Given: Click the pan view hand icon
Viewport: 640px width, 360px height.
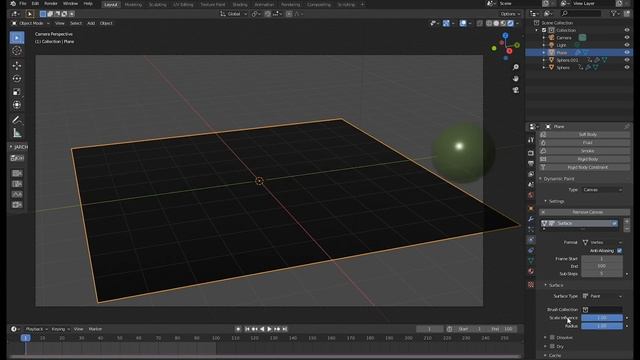Looking at the screenshot, I should click(x=516, y=78).
